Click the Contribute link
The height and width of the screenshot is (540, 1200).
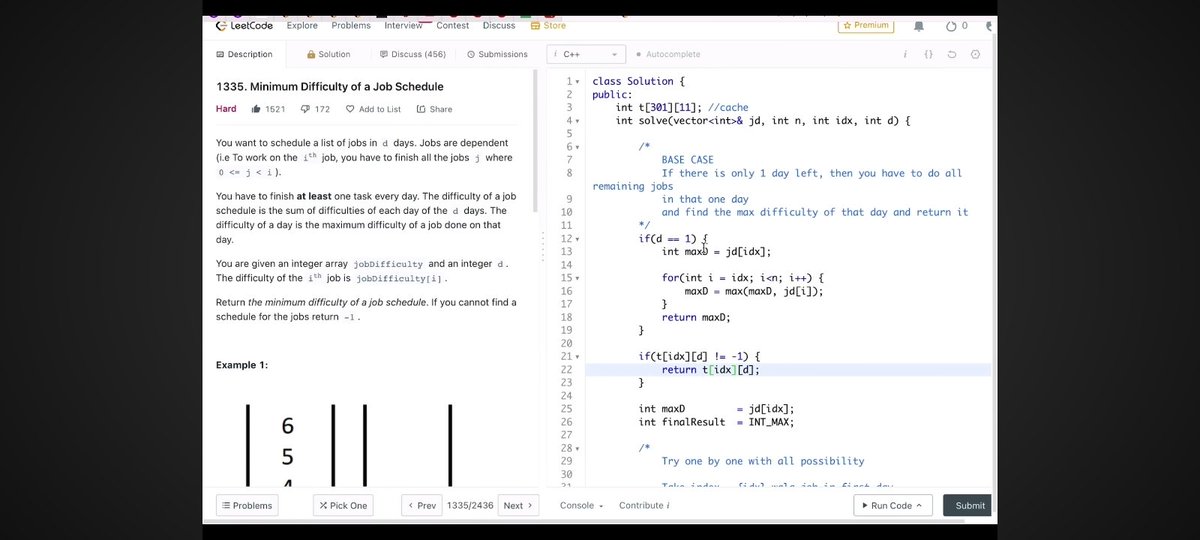pyautogui.click(x=644, y=505)
